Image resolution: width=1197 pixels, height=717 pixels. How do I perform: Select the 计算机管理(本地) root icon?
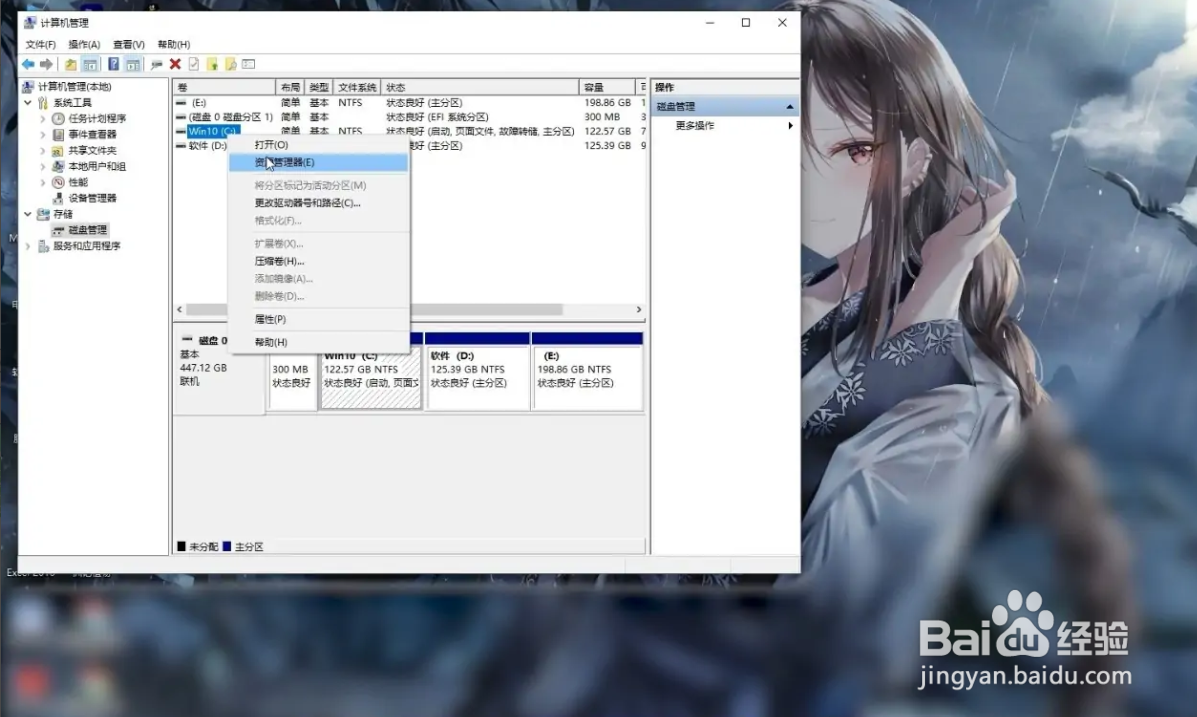pos(28,86)
